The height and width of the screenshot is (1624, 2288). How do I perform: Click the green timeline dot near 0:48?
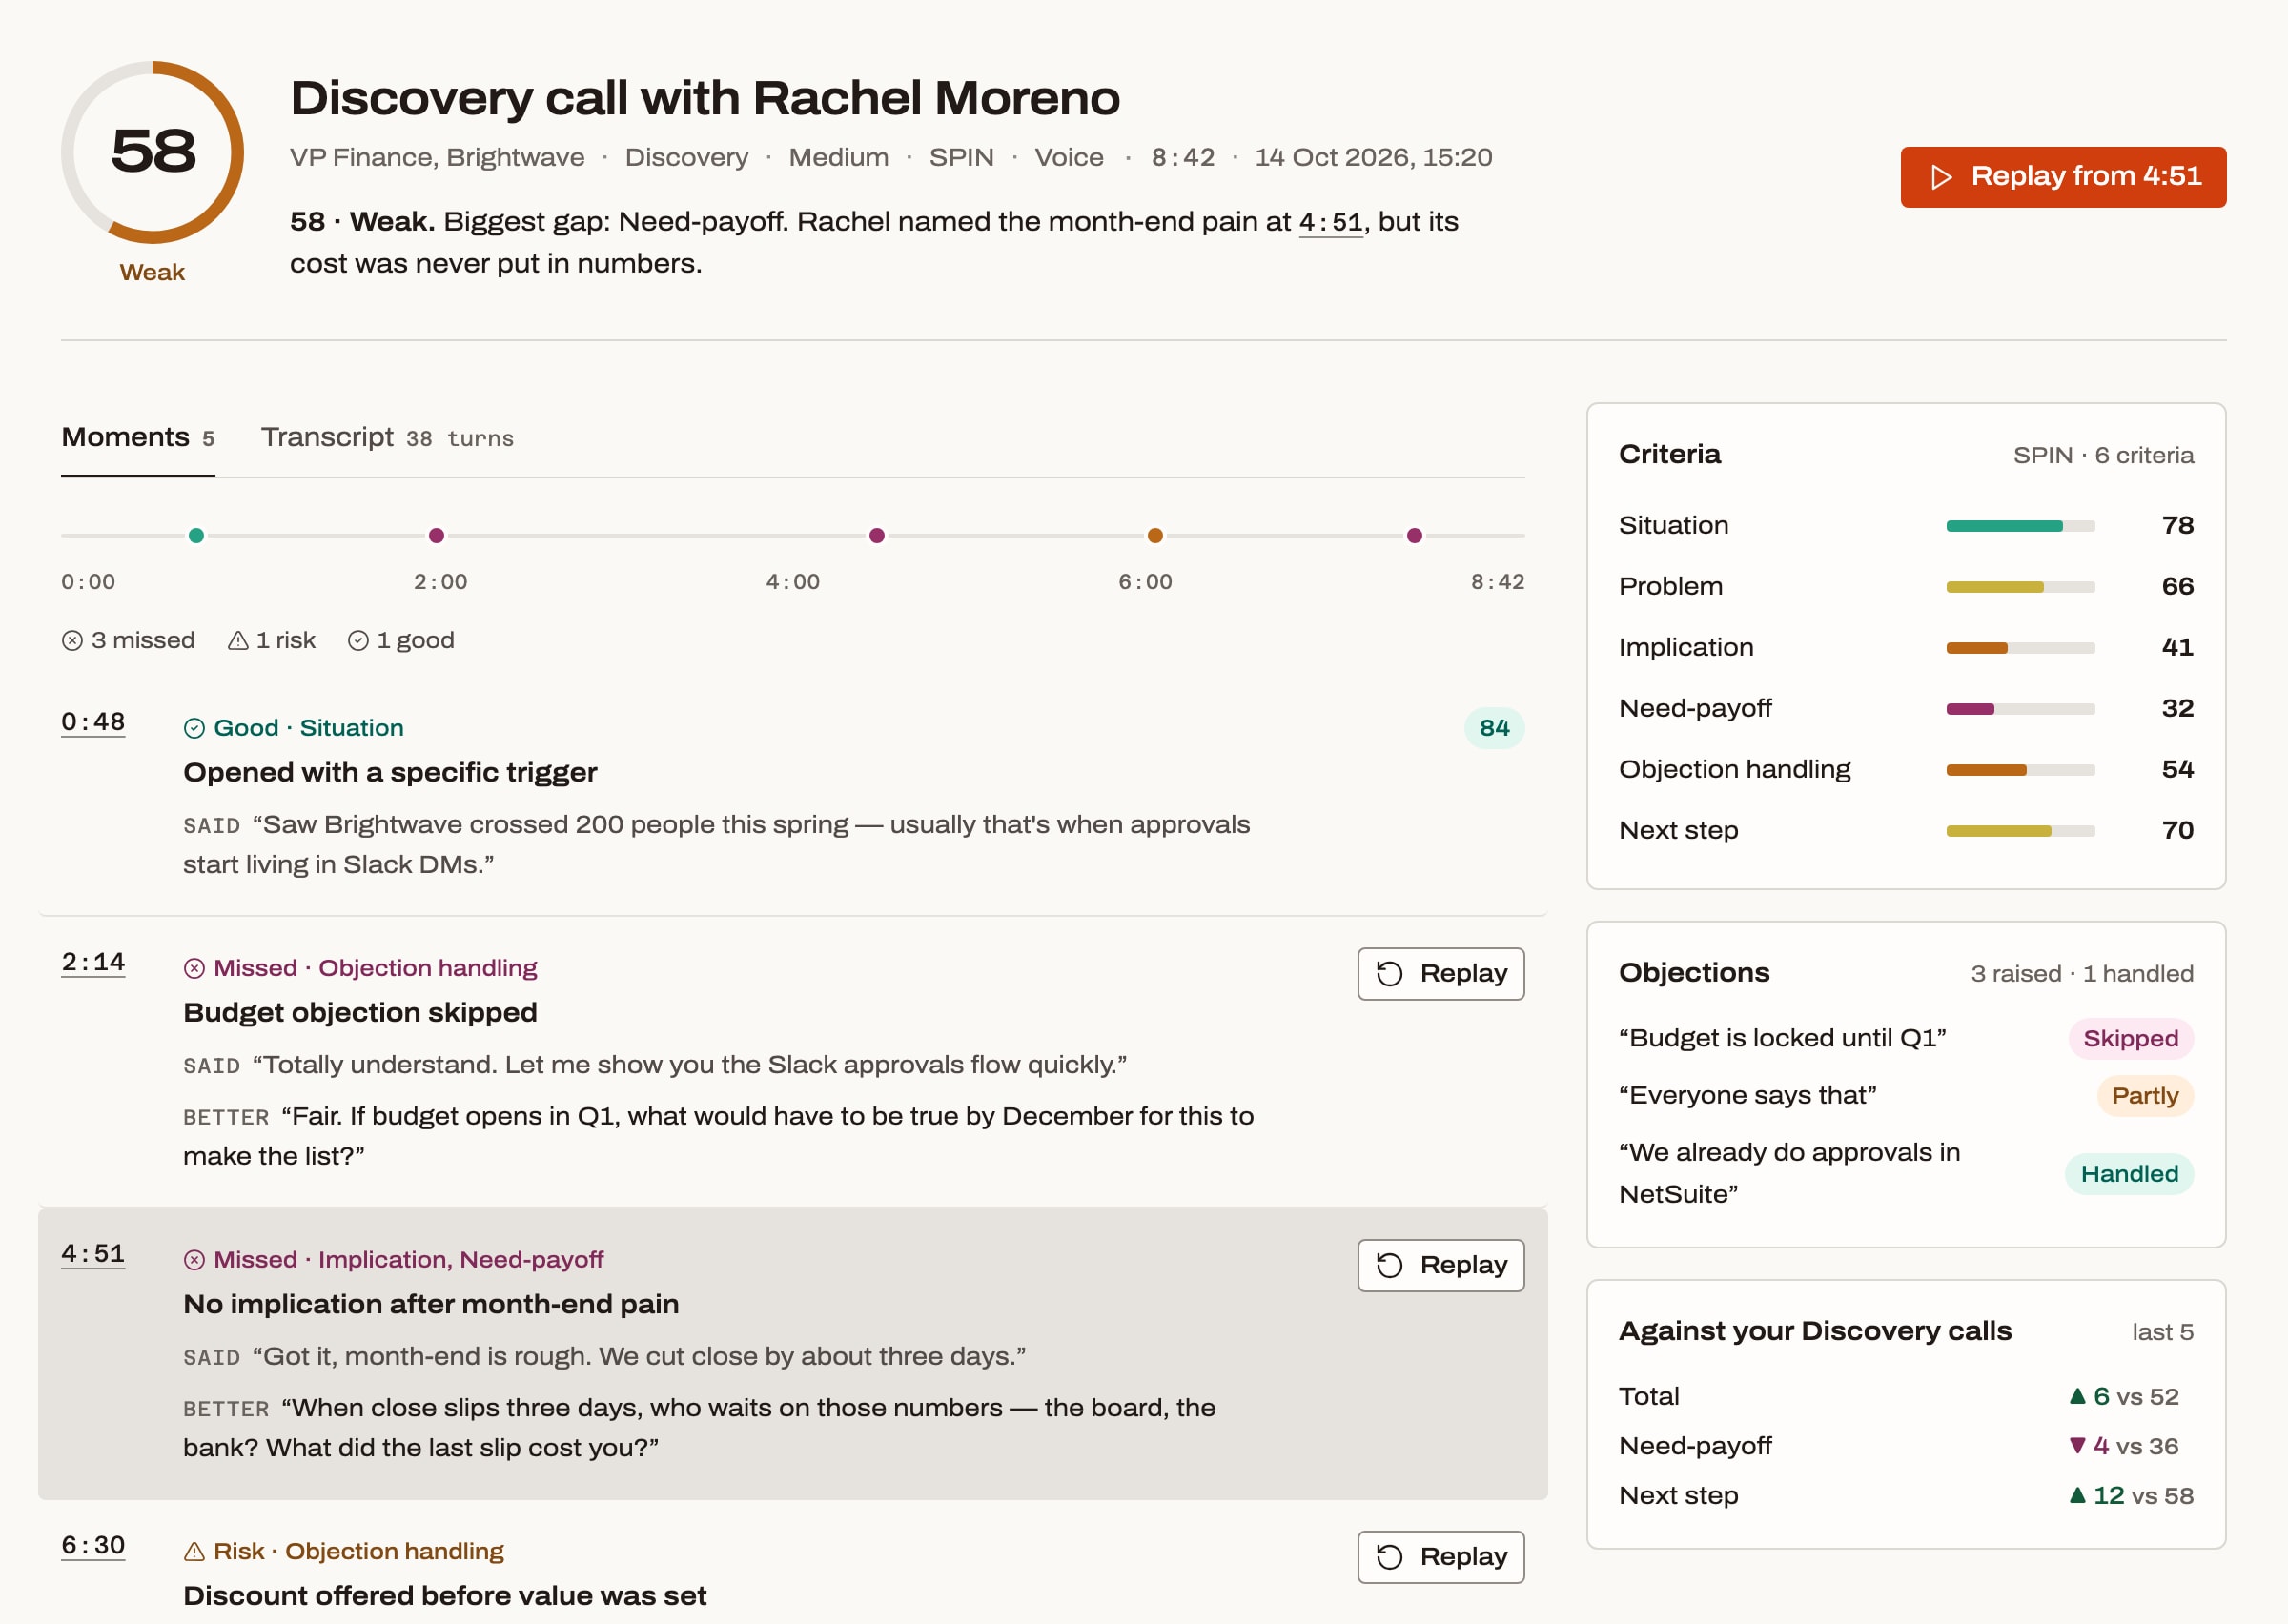(197, 536)
